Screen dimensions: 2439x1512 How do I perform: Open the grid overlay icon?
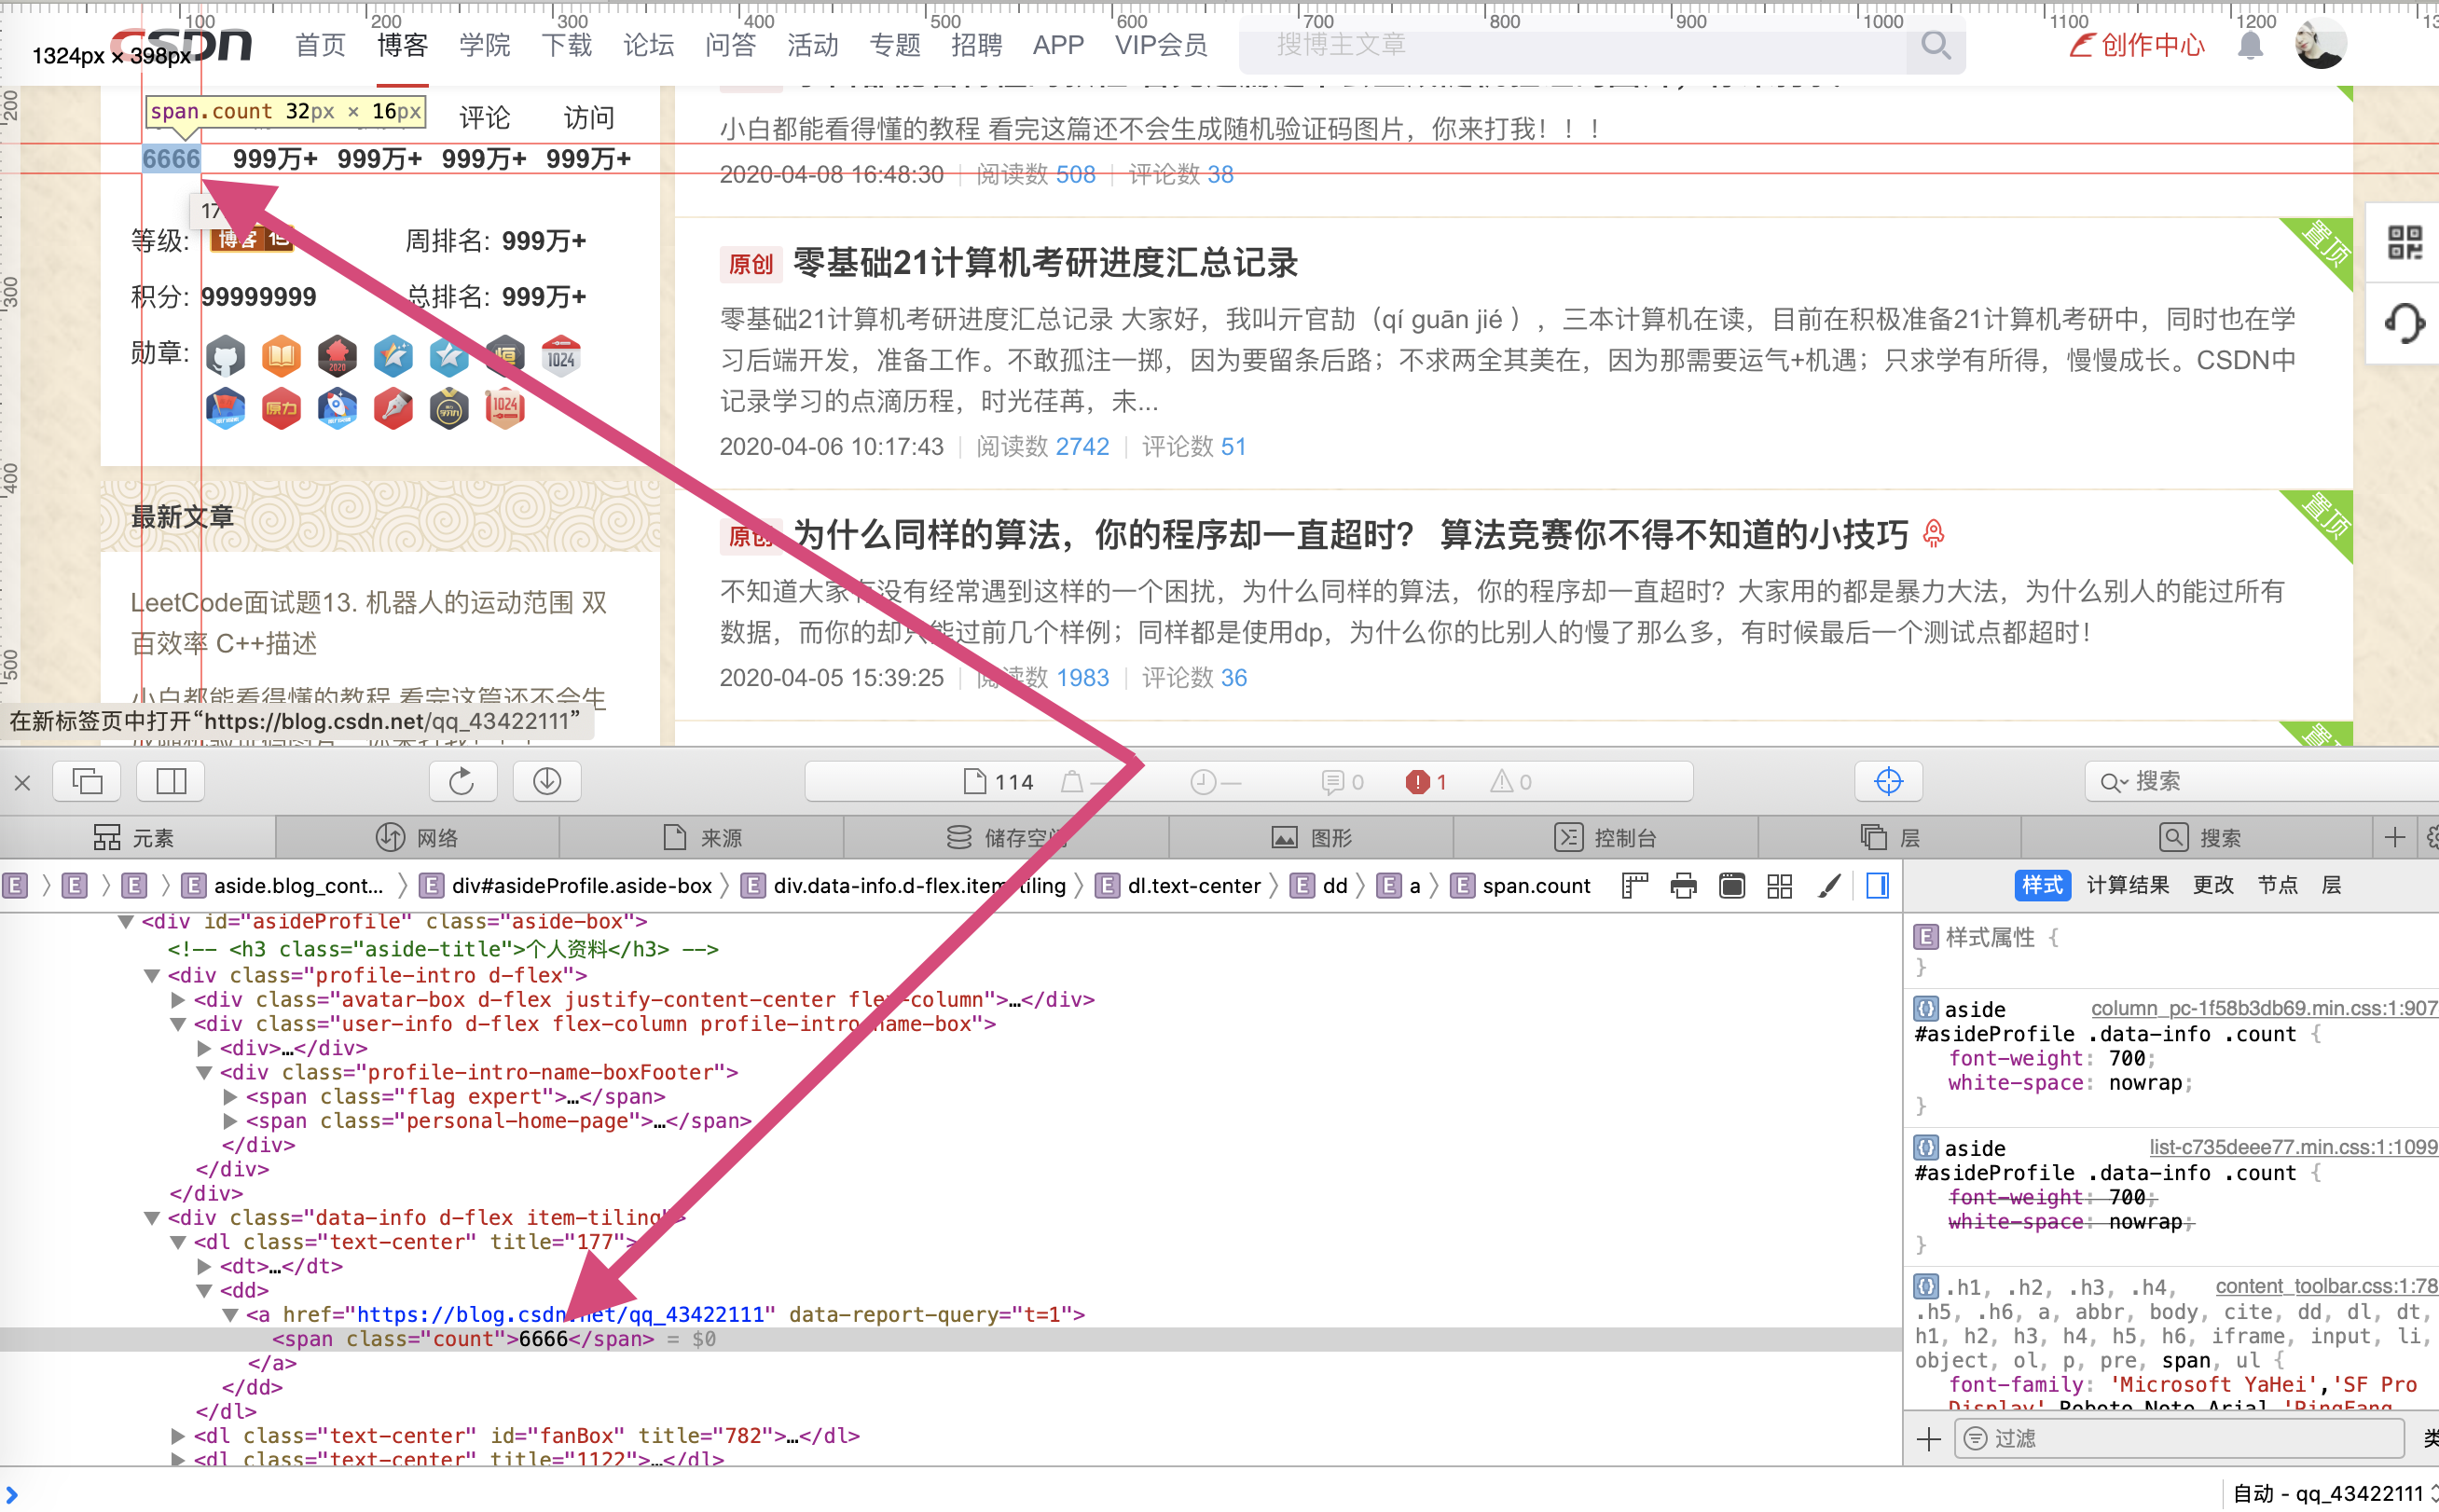(x=1780, y=886)
